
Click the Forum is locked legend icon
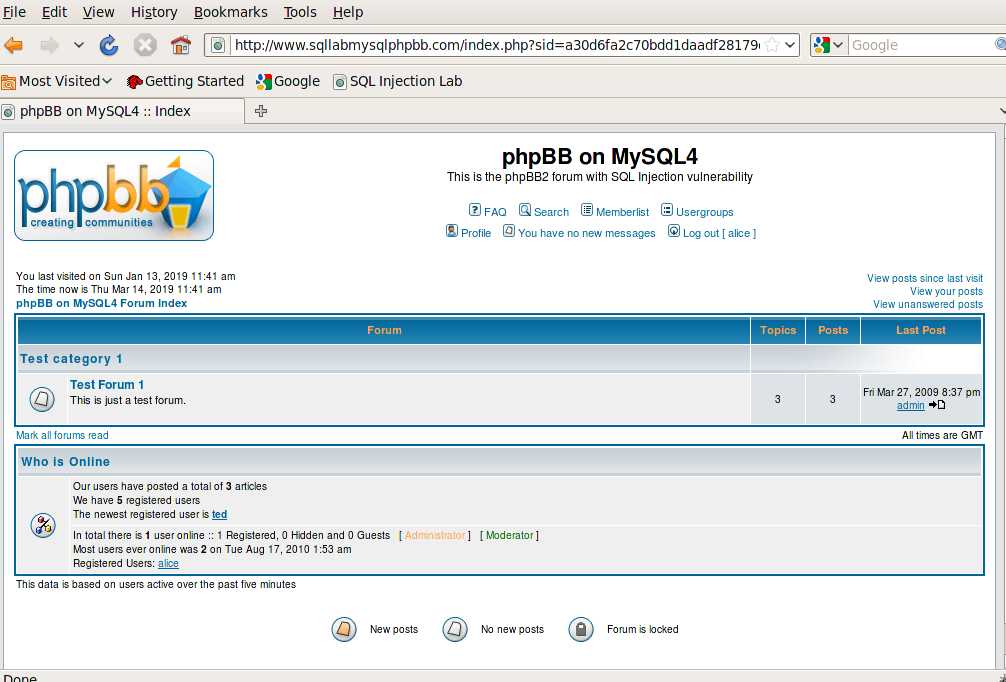[x=581, y=629]
